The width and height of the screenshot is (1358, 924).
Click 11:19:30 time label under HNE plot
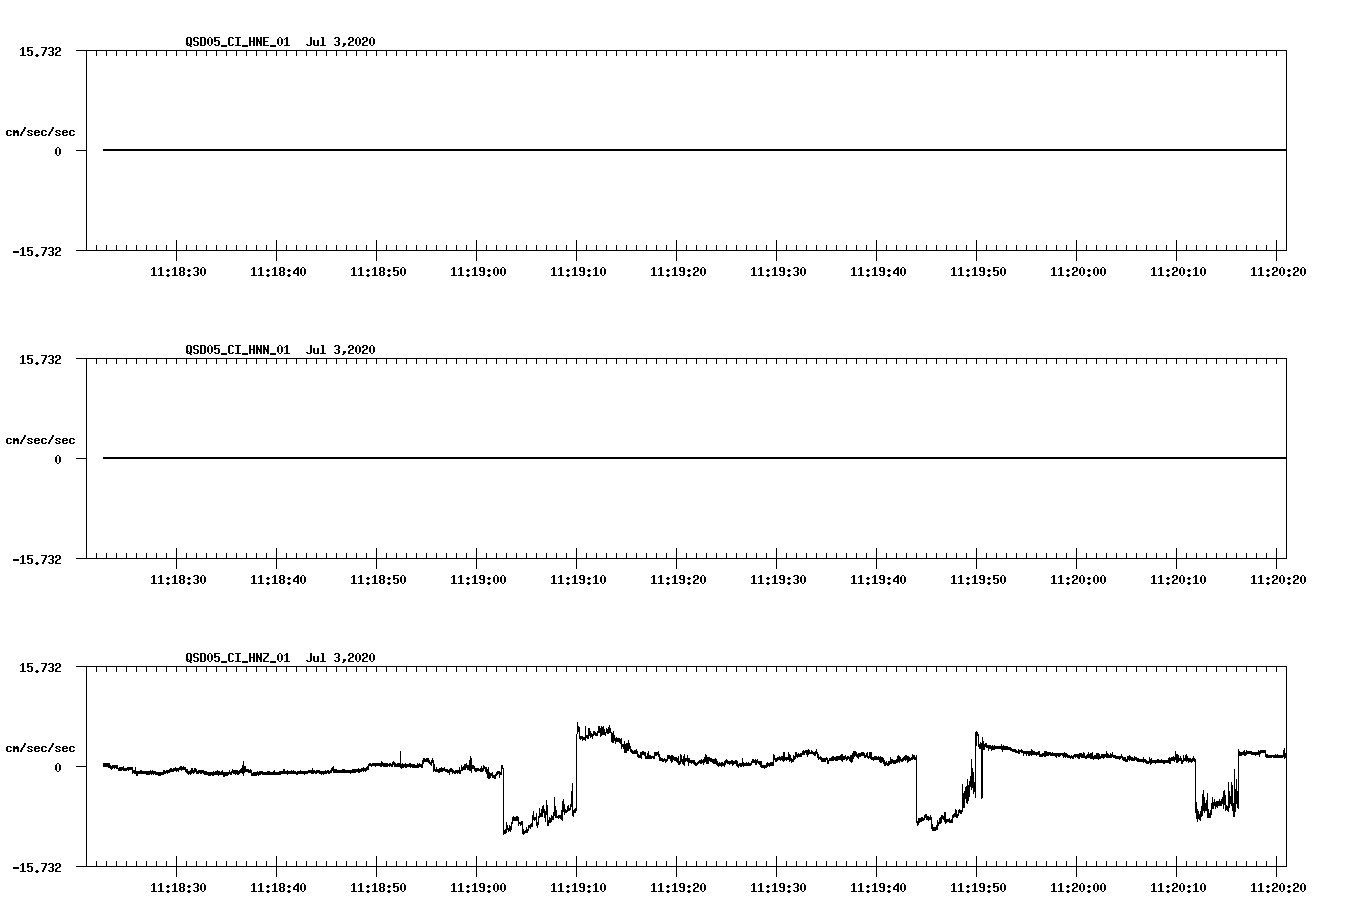(778, 271)
